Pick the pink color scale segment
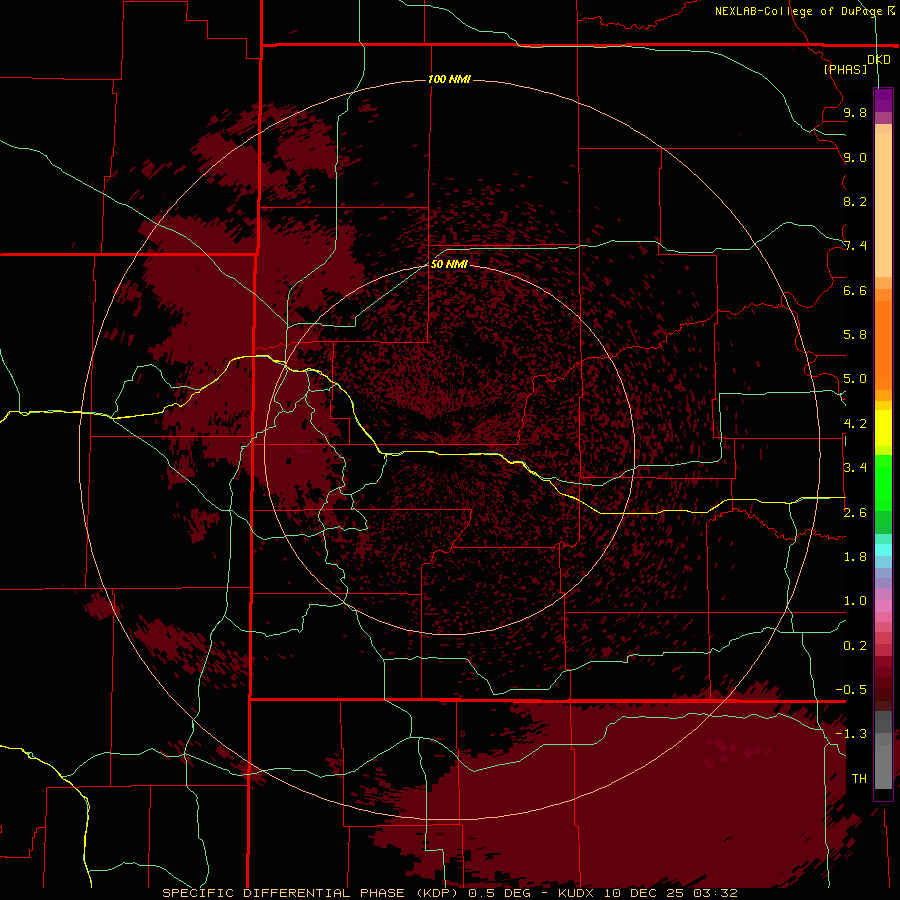Viewport: 900px width, 900px height. pyautogui.click(x=883, y=606)
